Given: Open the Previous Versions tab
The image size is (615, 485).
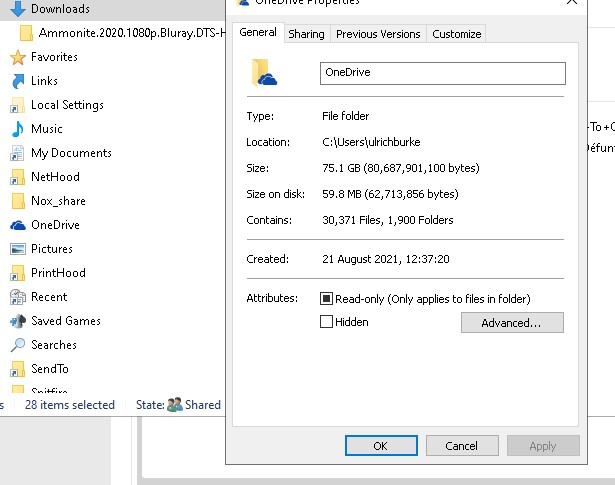Looking at the screenshot, I should coord(378,34).
